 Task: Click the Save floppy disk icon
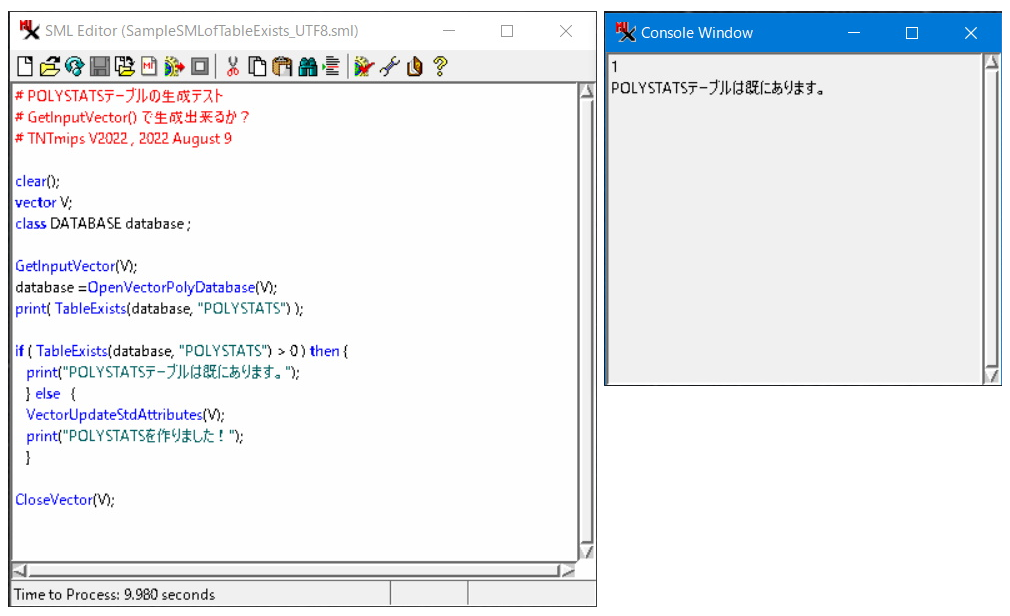pos(100,67)
